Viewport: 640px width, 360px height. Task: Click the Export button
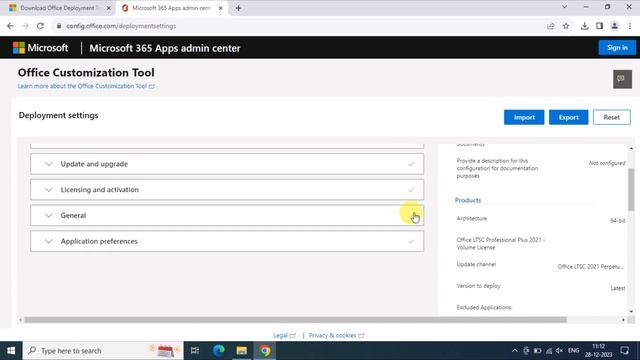568,117
